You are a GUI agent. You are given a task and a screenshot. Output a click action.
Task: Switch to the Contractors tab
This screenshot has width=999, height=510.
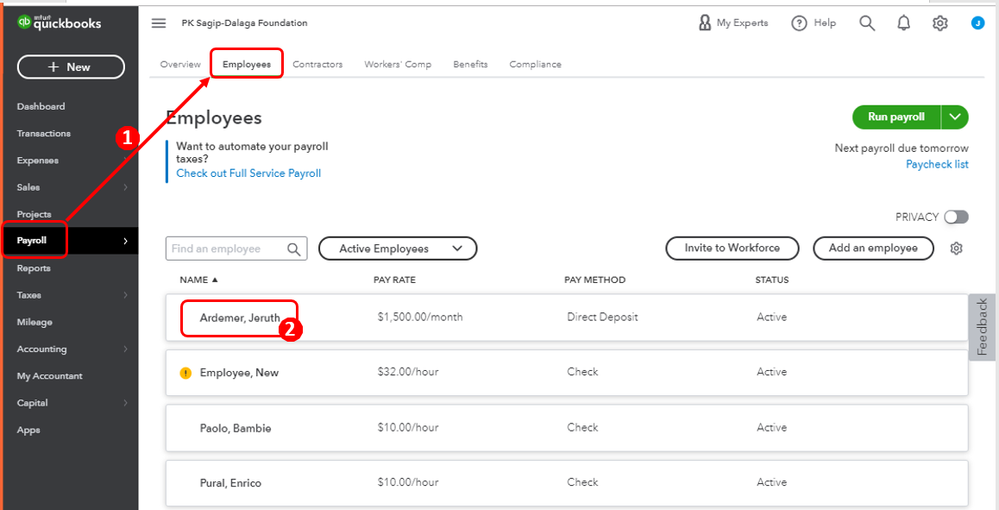(x=317, y=64)
